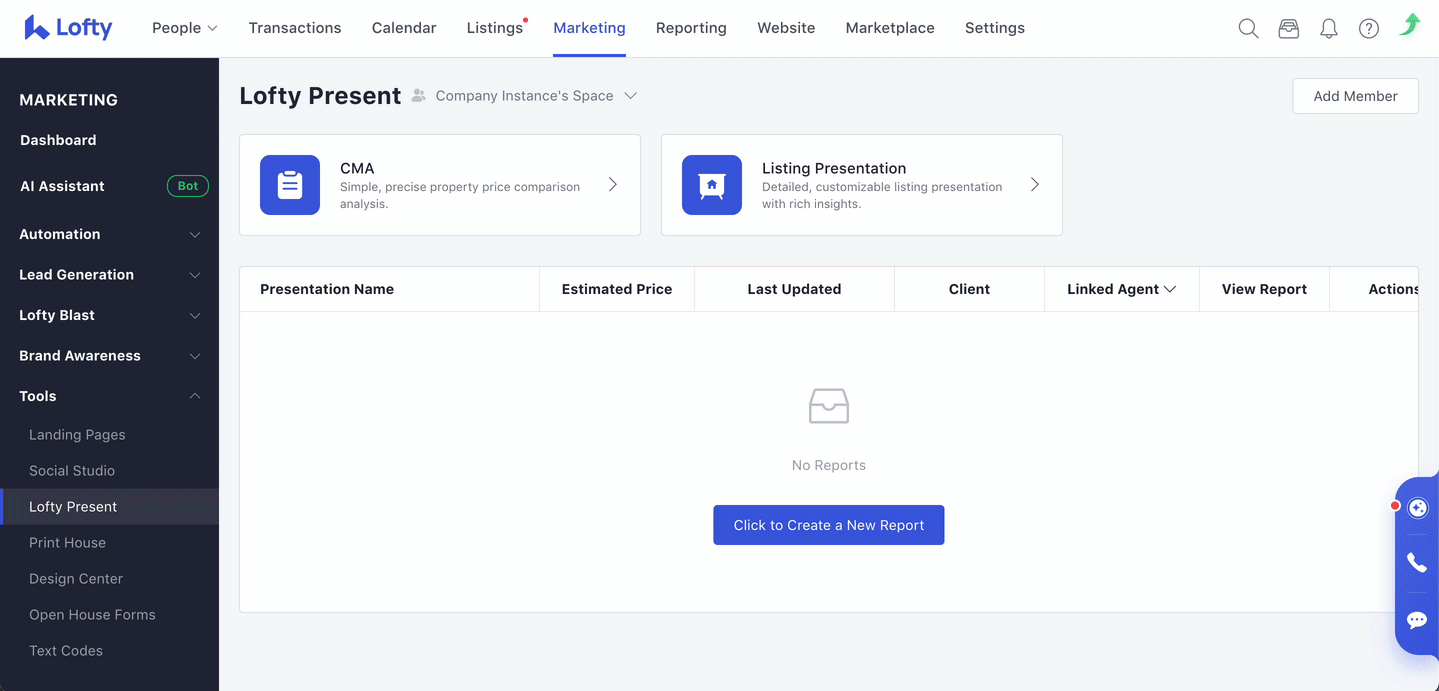
Task: Select the Marketing tab
Action: click(x=589, y=28)
